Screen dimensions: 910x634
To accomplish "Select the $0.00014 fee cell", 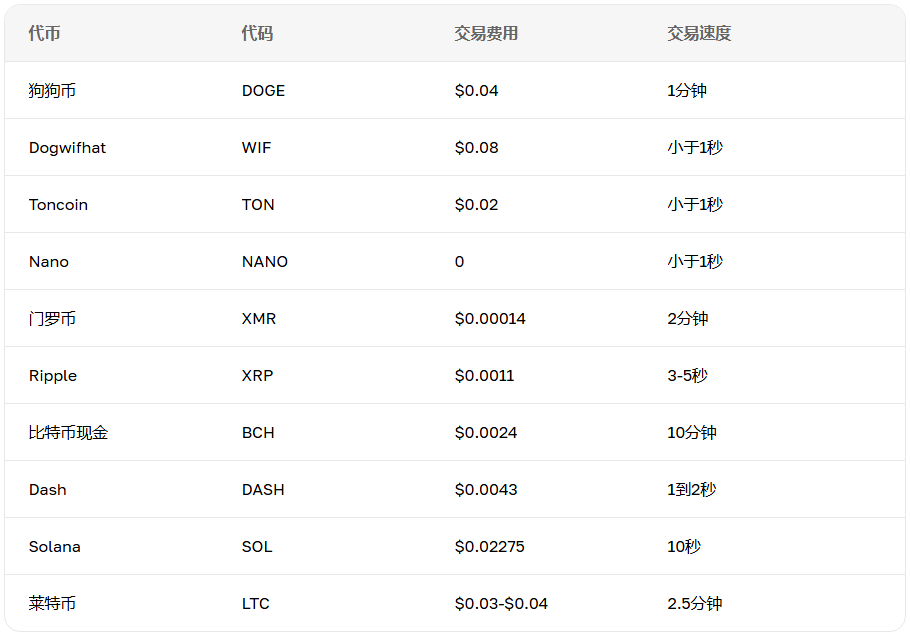I will (490, 318).
